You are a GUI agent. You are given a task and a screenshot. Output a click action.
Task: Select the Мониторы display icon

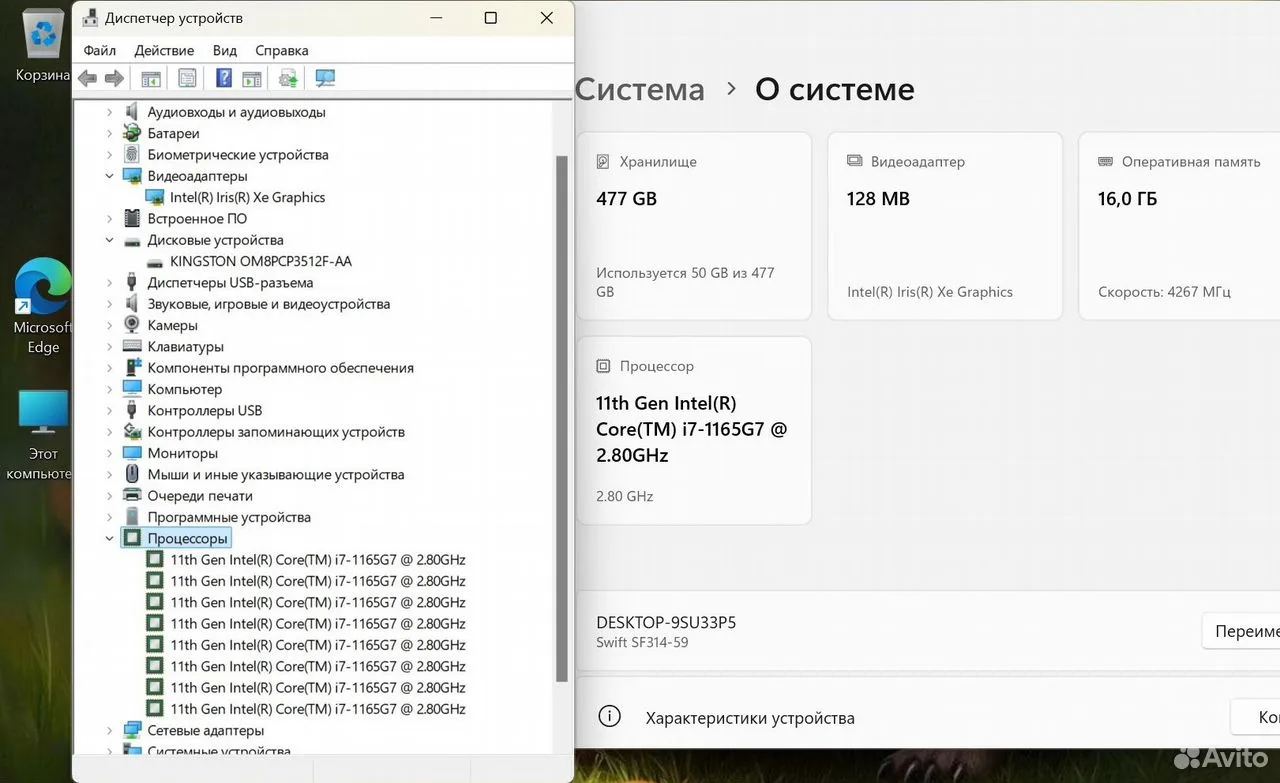132,453
